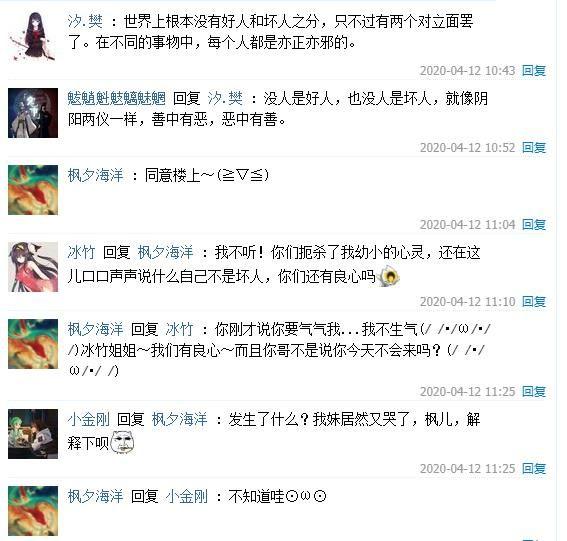Open replied-to name 小金刚 in last comment
Image resolution: width=567 pixels, height=541 pixels.
pos(187,497)
